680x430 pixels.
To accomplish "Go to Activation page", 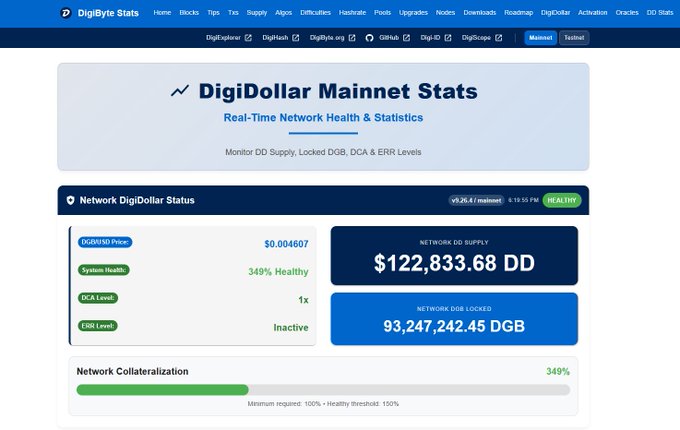I will pos(593,13).
